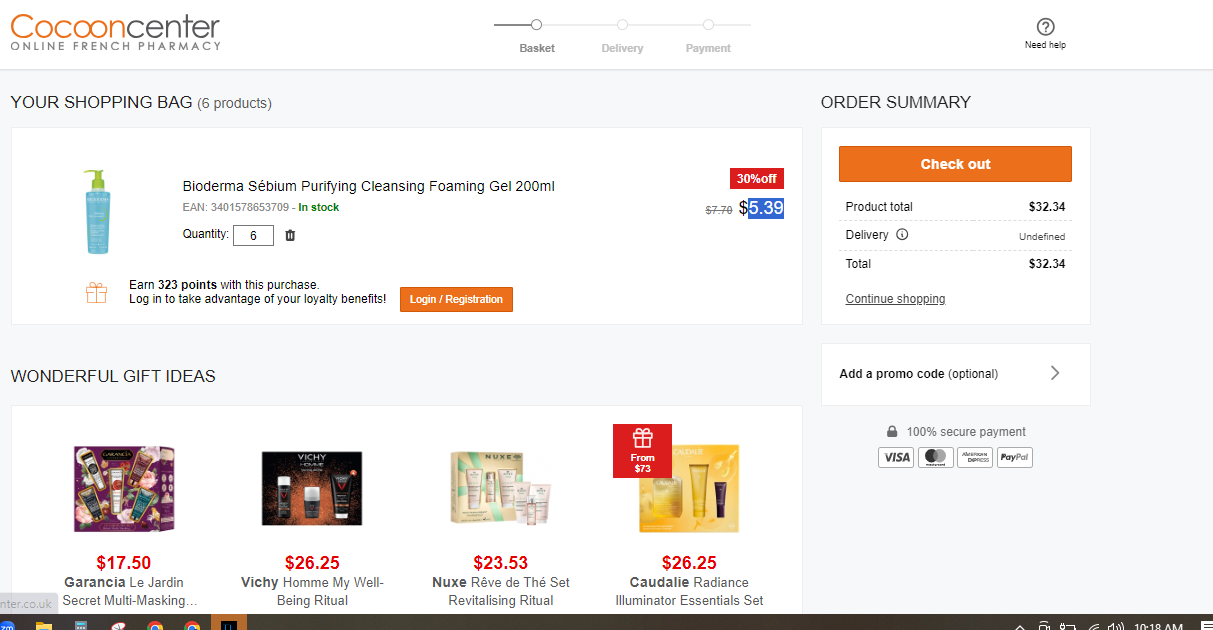
Task: Click the Delivery info icon
Action: point(902,235)
